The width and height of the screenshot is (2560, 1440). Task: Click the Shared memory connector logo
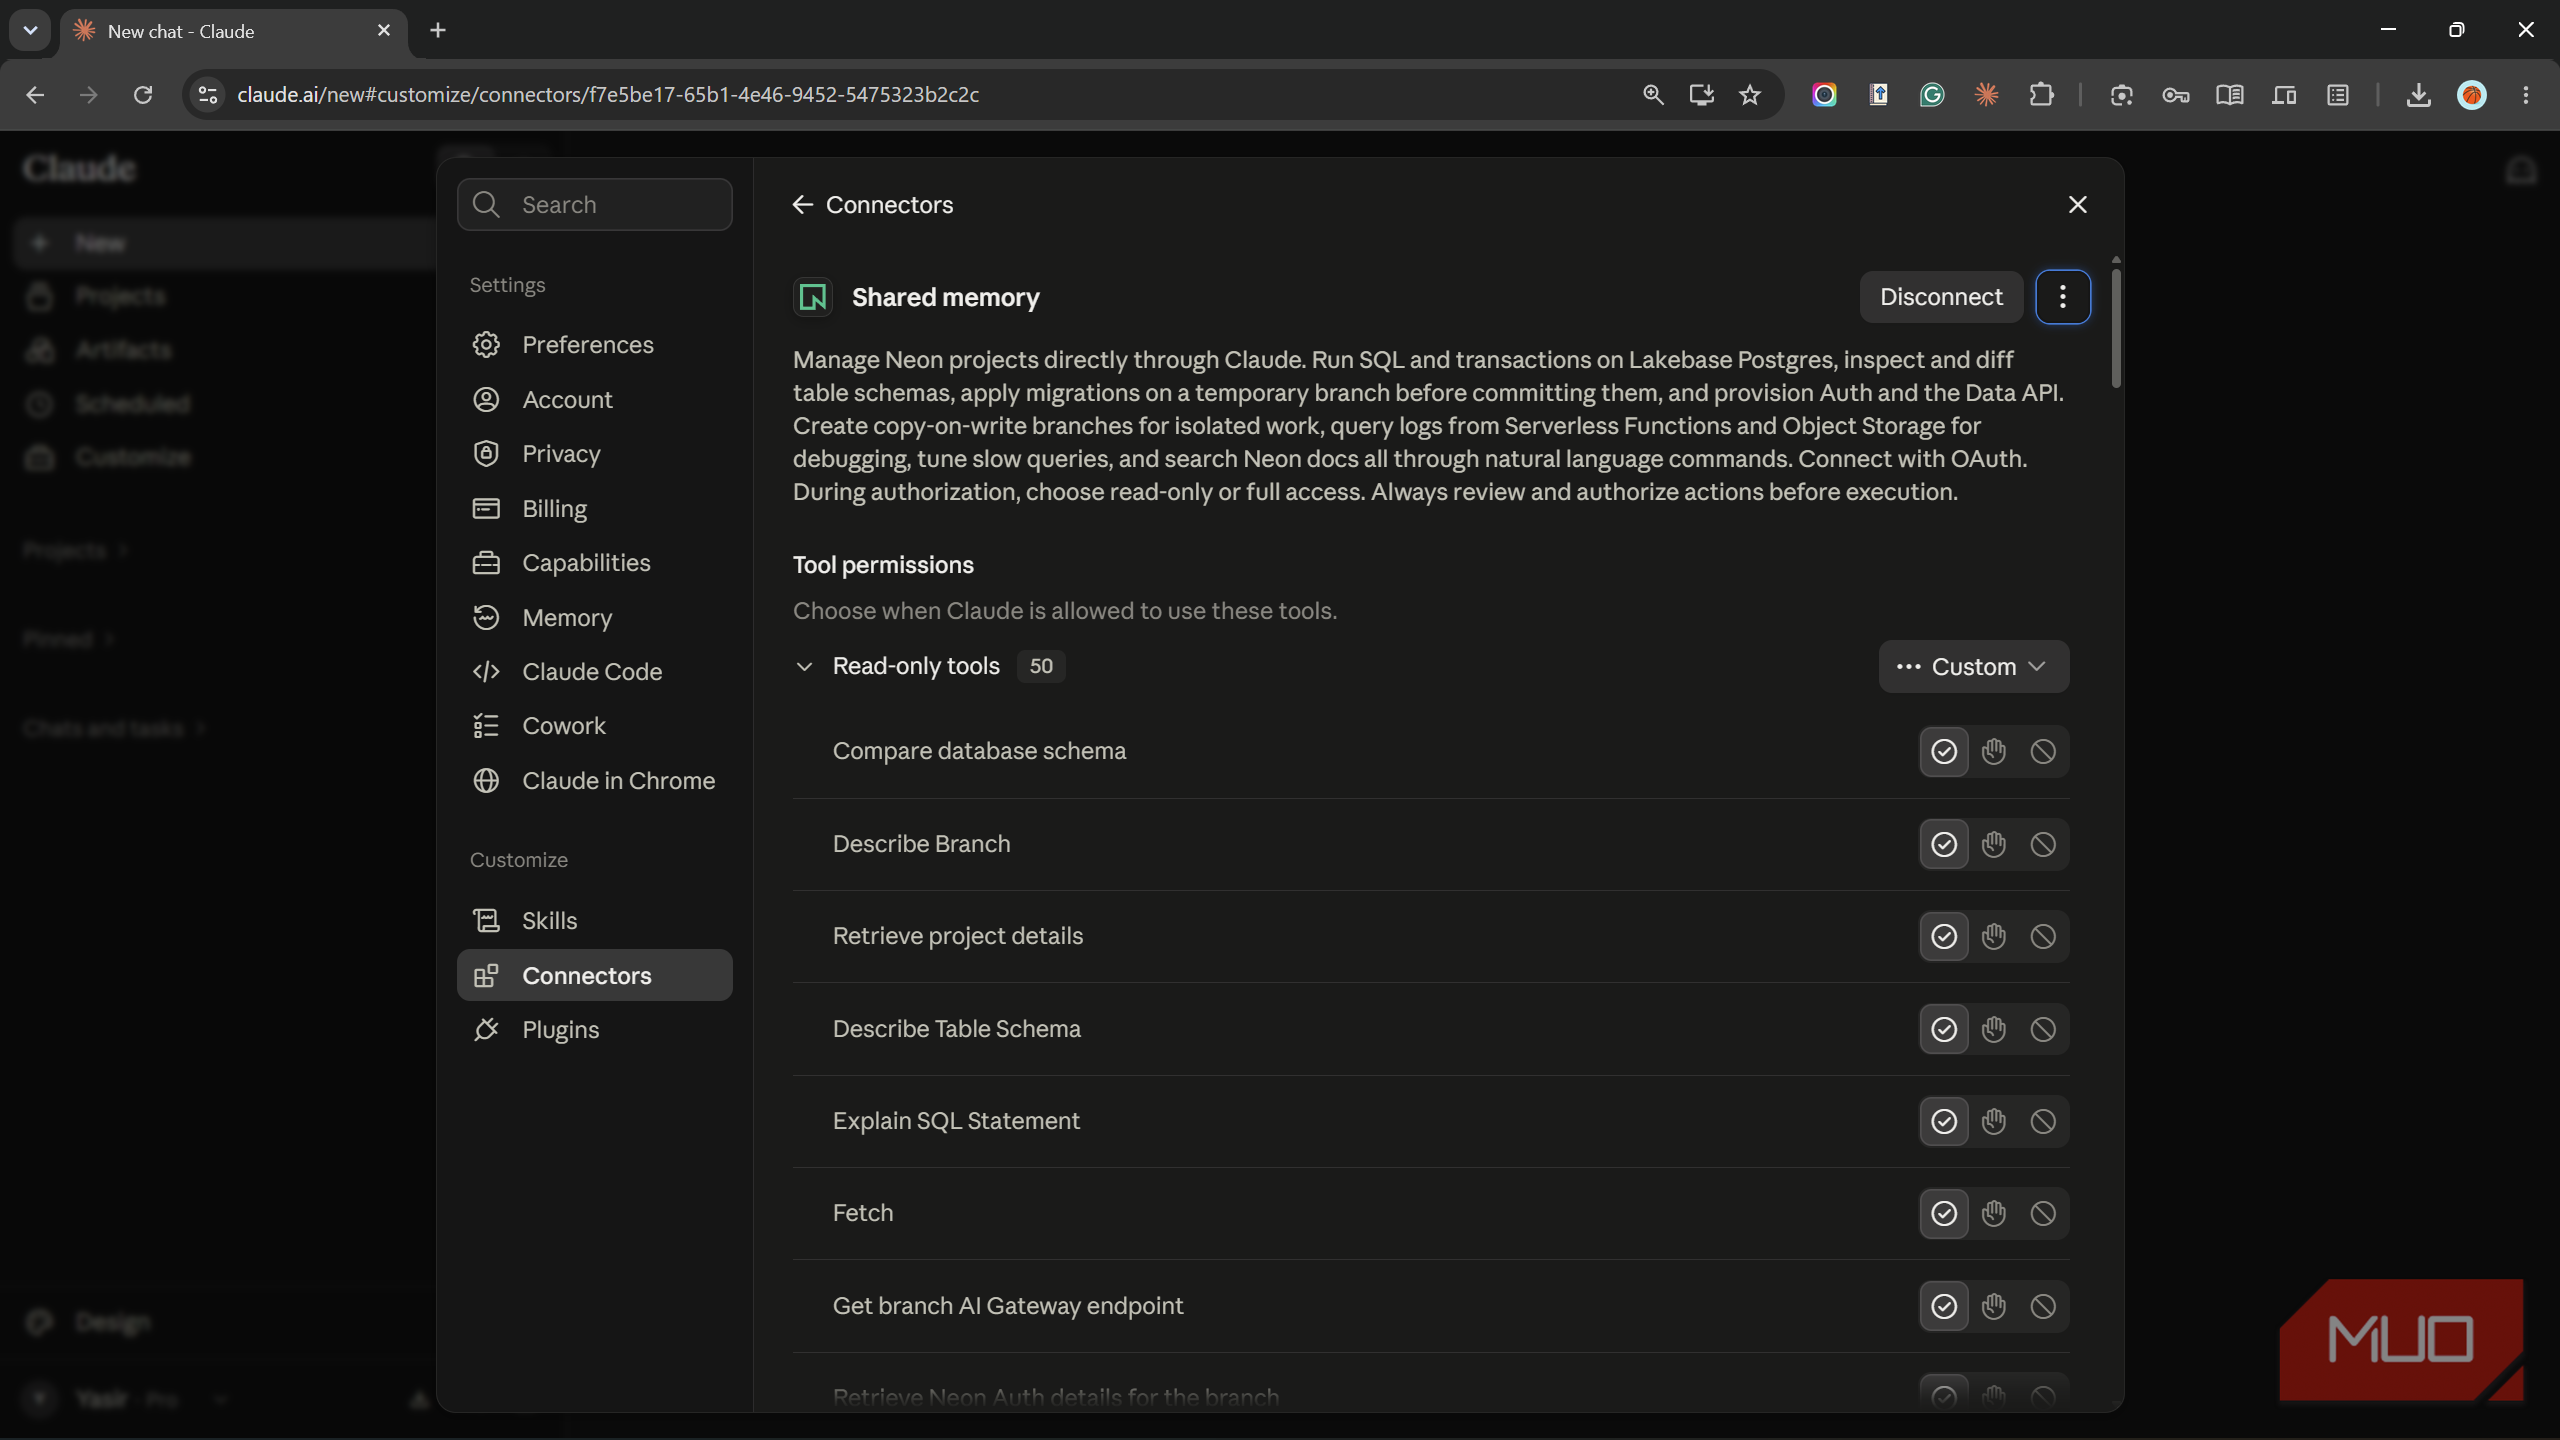(813, 297)
